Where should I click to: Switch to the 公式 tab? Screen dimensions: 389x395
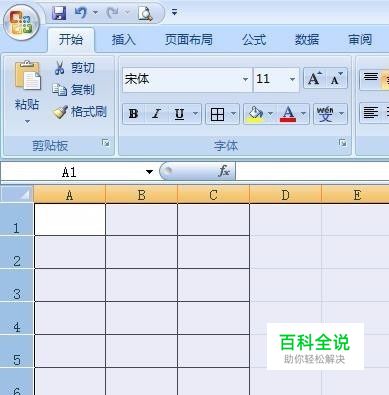coord(254,40)
